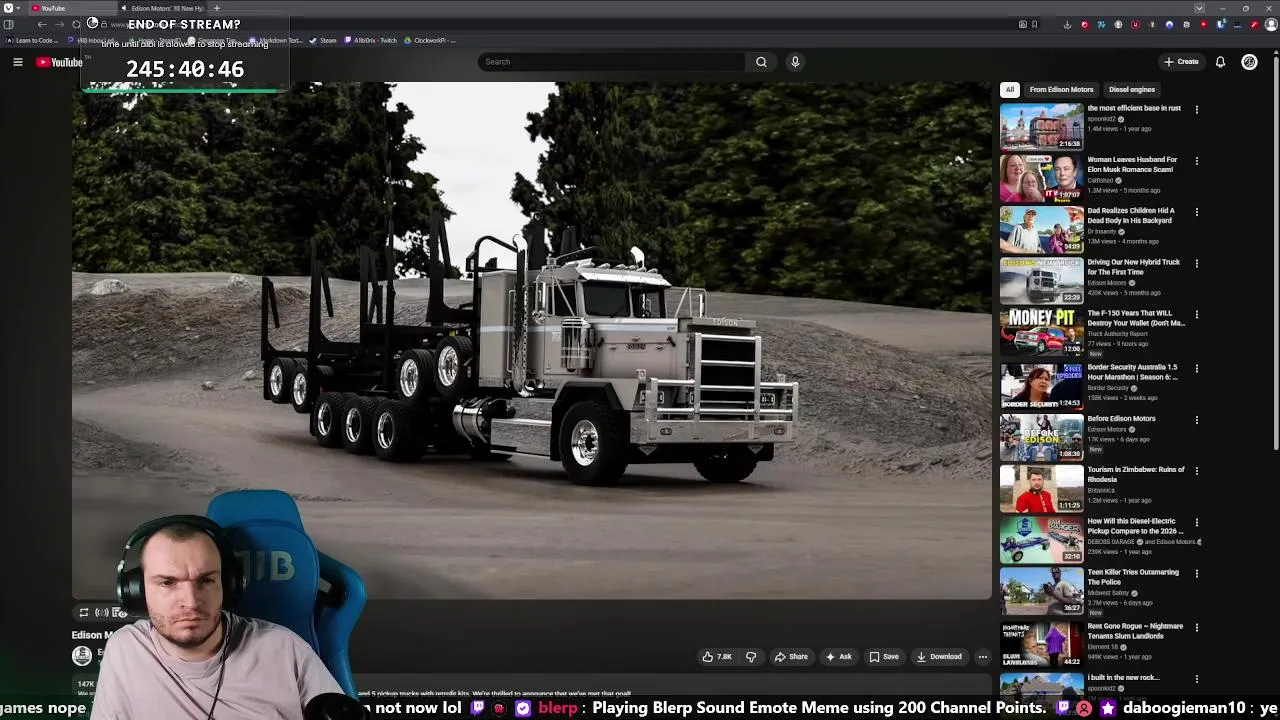
Task: Click the browser forward arrow
Action: tap(59, 24)
